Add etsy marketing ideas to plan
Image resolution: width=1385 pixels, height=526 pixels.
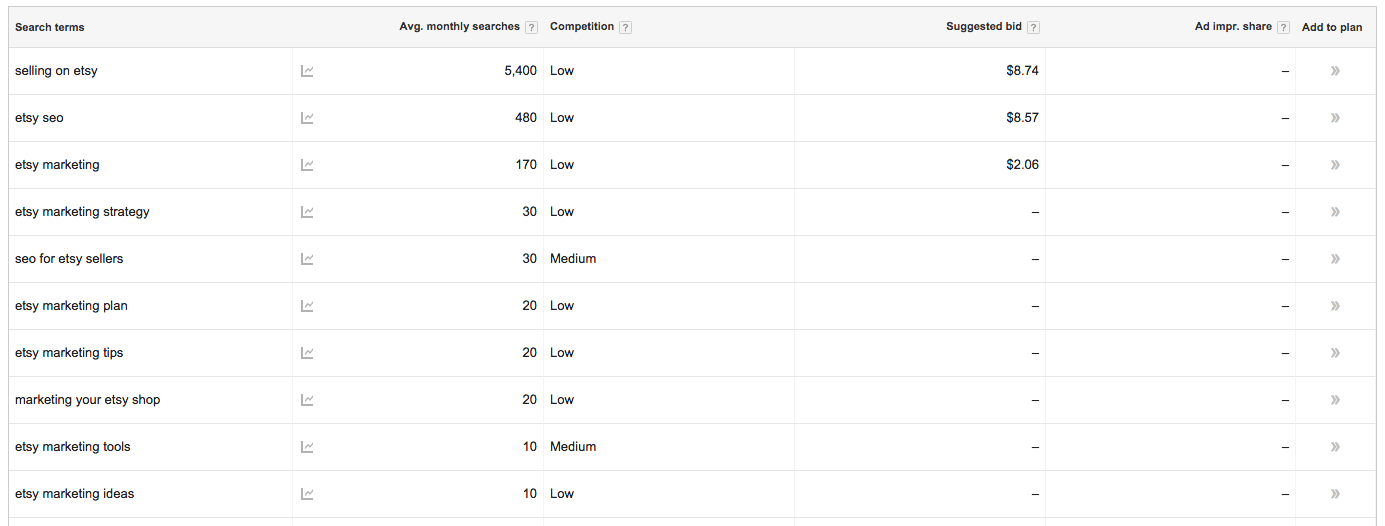(1335, 494)
